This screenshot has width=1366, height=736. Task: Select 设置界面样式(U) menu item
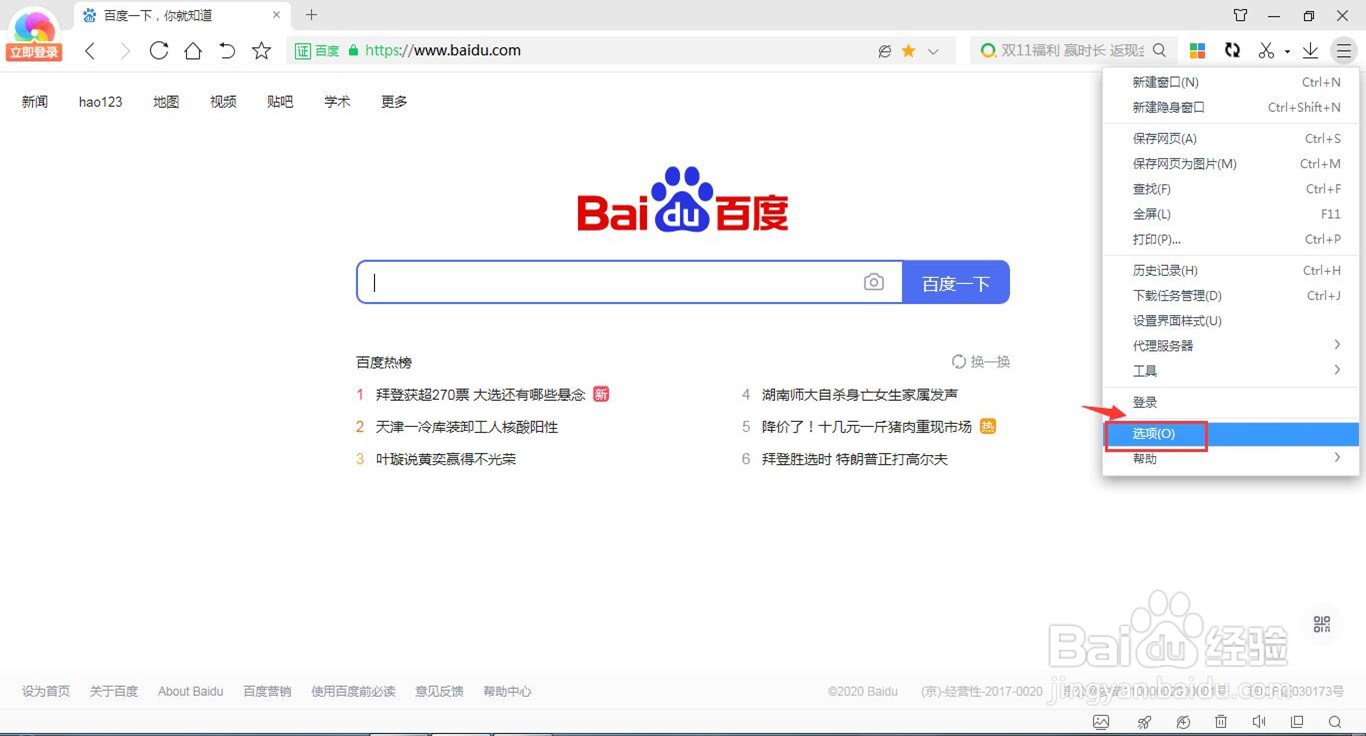click(1231, 320)
